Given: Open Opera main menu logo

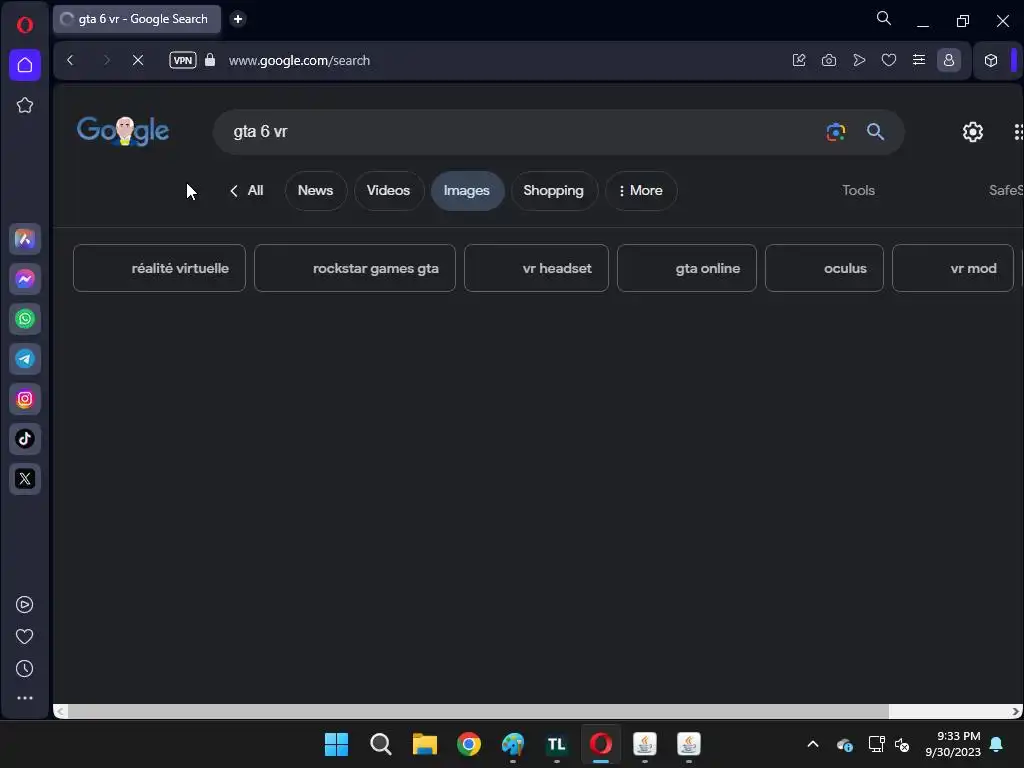Looking at the screenshot, I should (25, 25).
